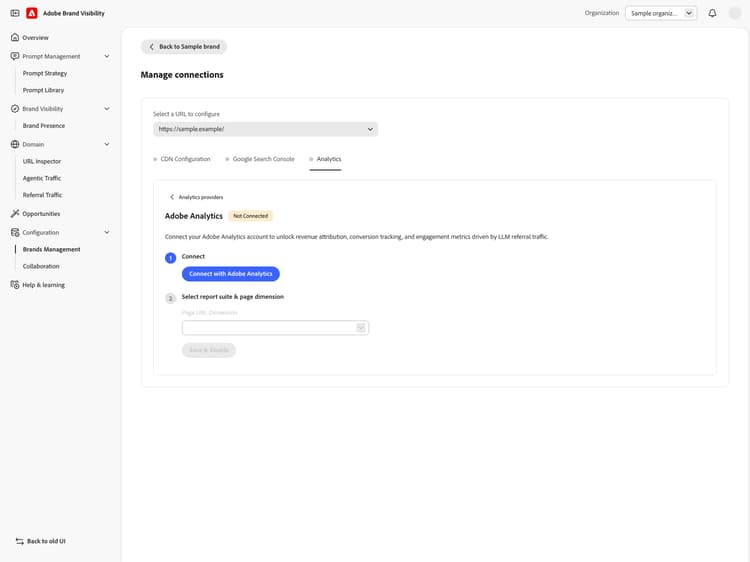Select the Analytics tab
Image resolution: width=750 pixels, height=562 pixels.
click(325, 159)
